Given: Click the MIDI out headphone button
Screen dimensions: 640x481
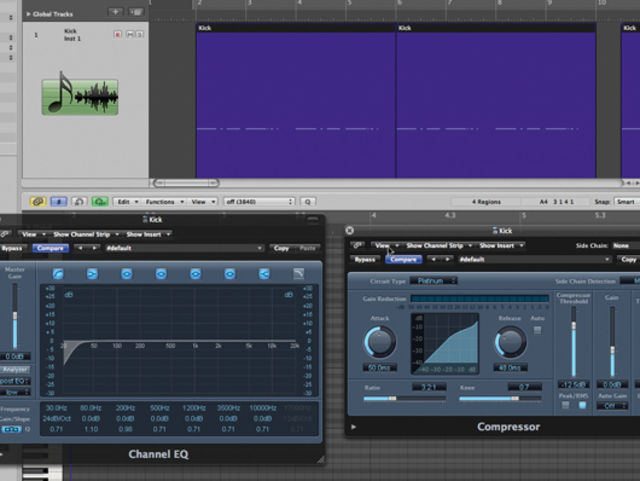Looking at the screenshot, I should pos(79,202).
